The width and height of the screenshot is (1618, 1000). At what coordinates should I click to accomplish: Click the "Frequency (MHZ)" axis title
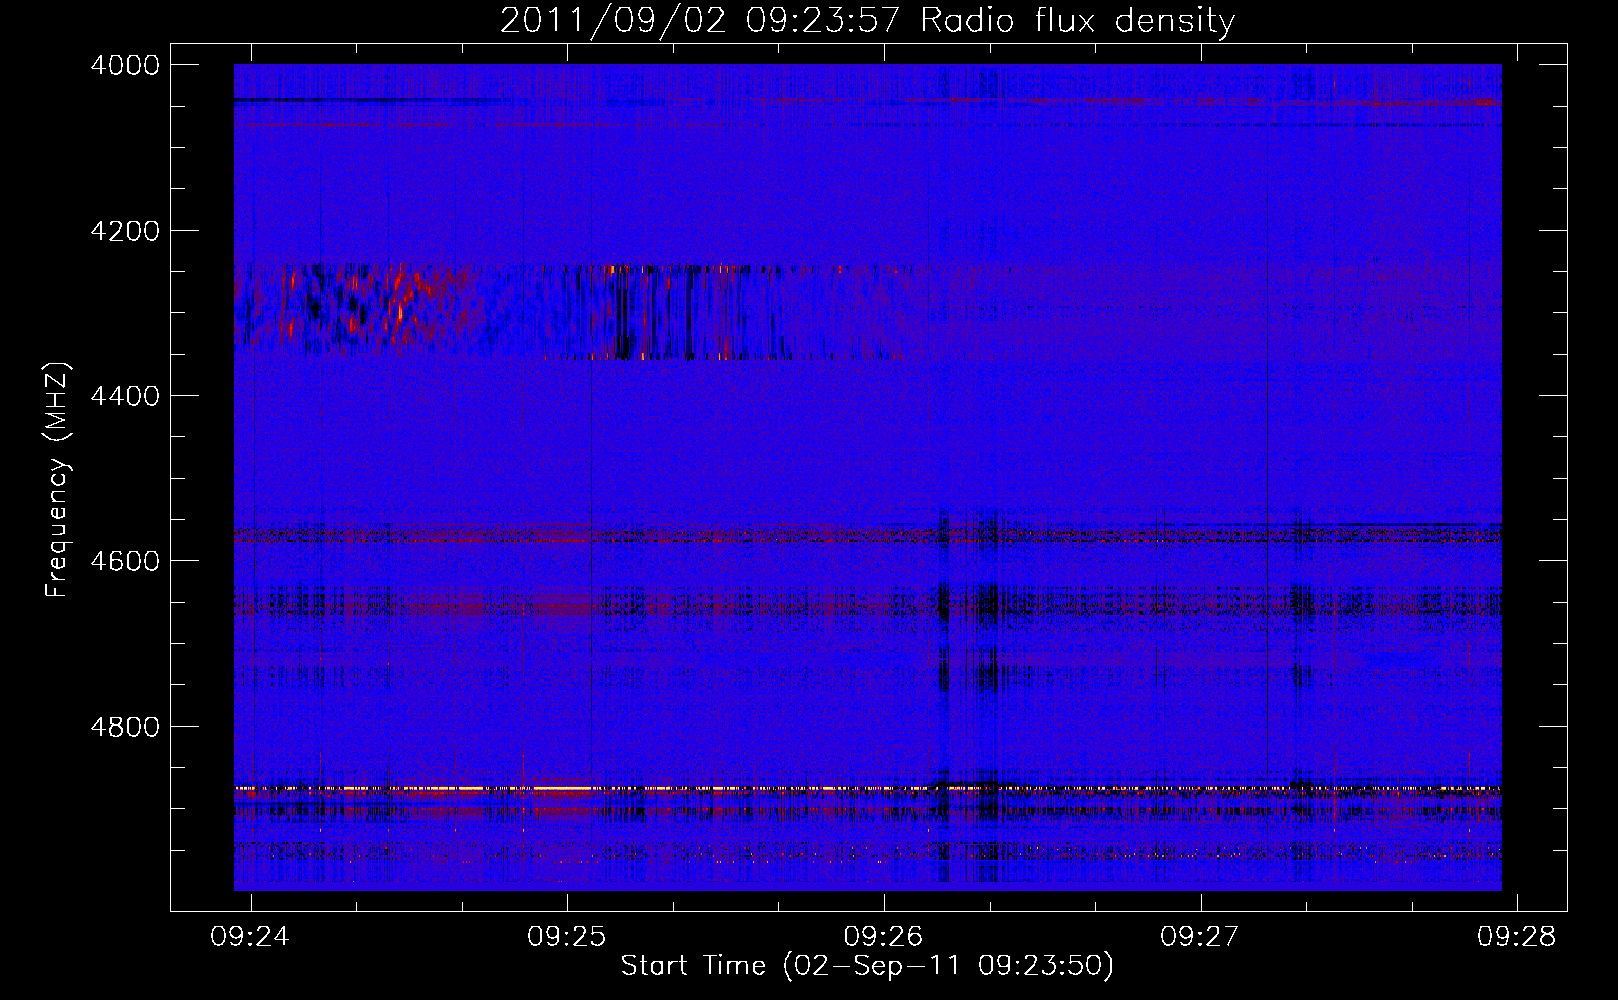pos(58,479)
